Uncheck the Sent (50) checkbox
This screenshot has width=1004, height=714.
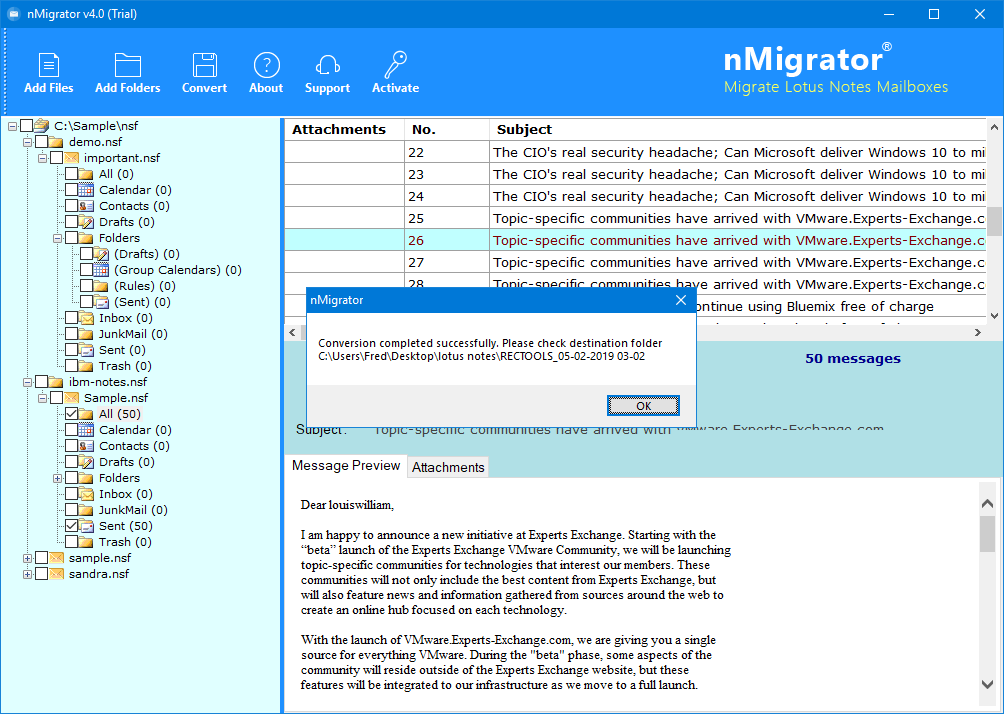71,526
